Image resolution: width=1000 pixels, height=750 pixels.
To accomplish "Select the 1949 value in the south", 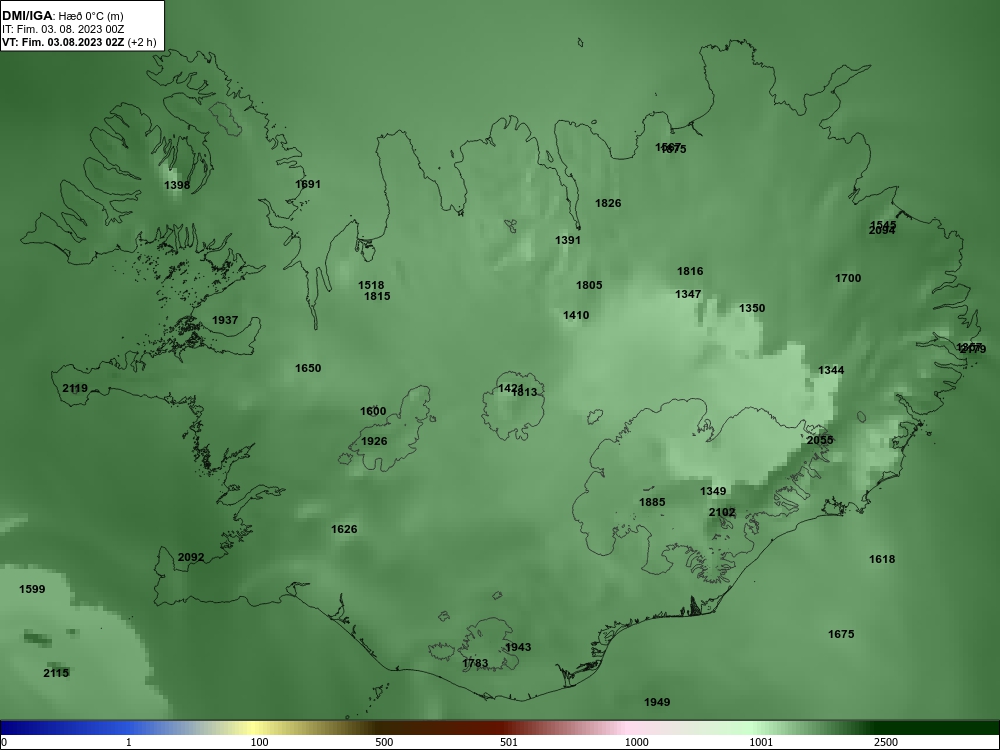I will tap(657, 702).
